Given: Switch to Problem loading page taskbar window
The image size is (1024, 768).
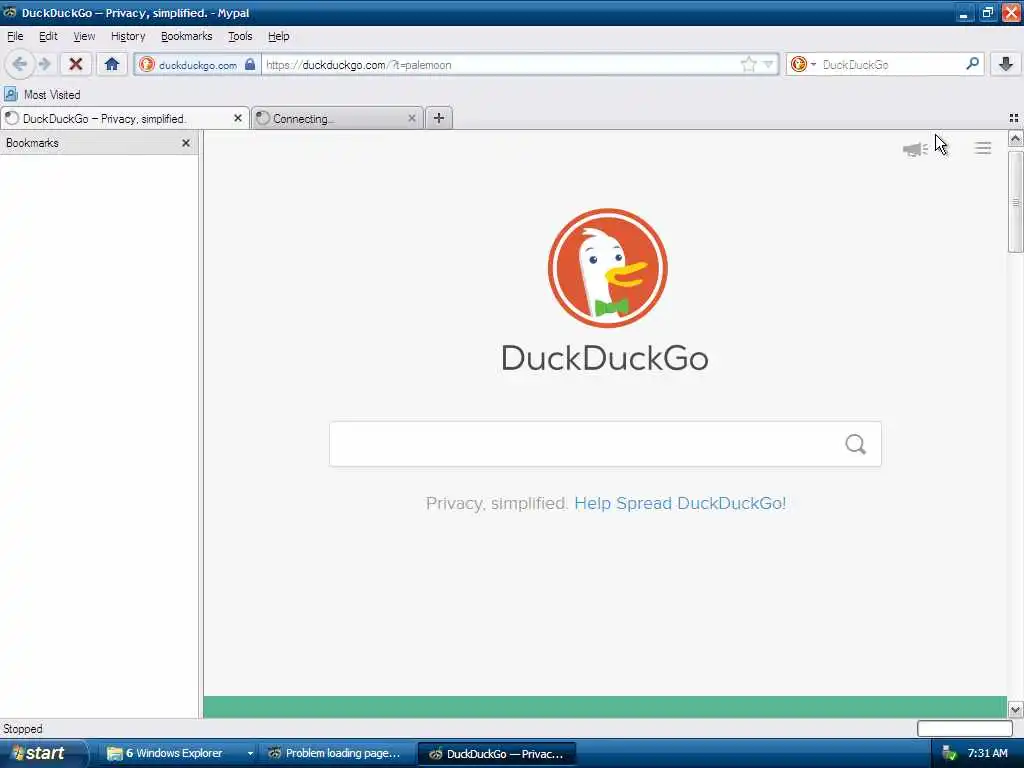Looking at the screenshot, I should click(336, 753).
